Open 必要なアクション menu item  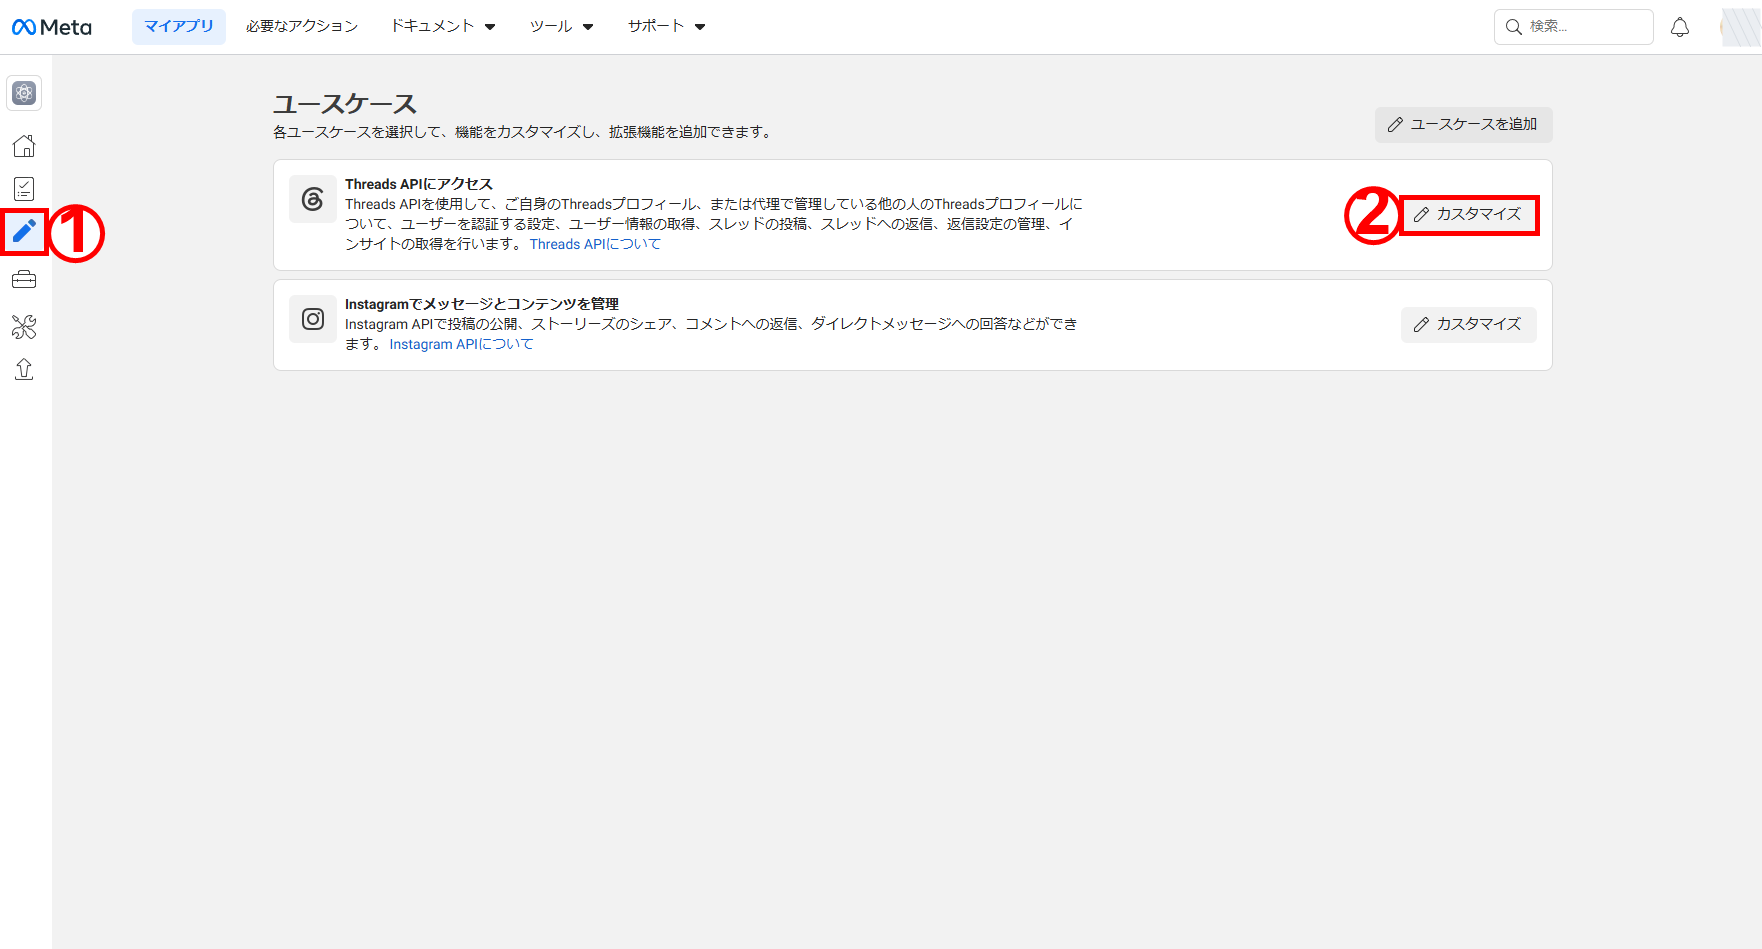click(302, 27)
